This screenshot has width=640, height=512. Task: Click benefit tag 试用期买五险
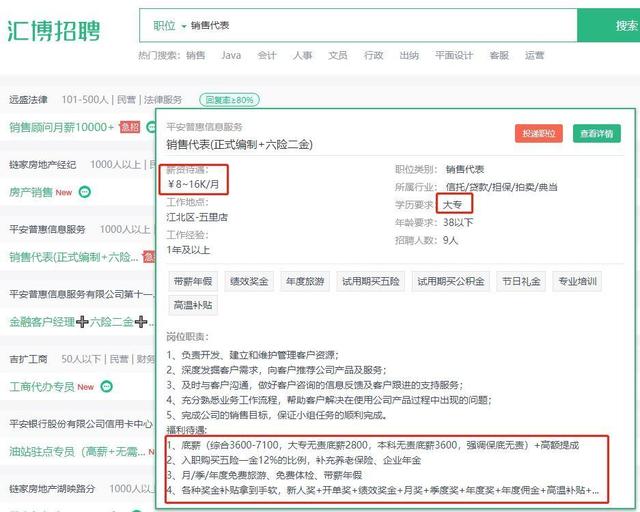click(371, 281)
